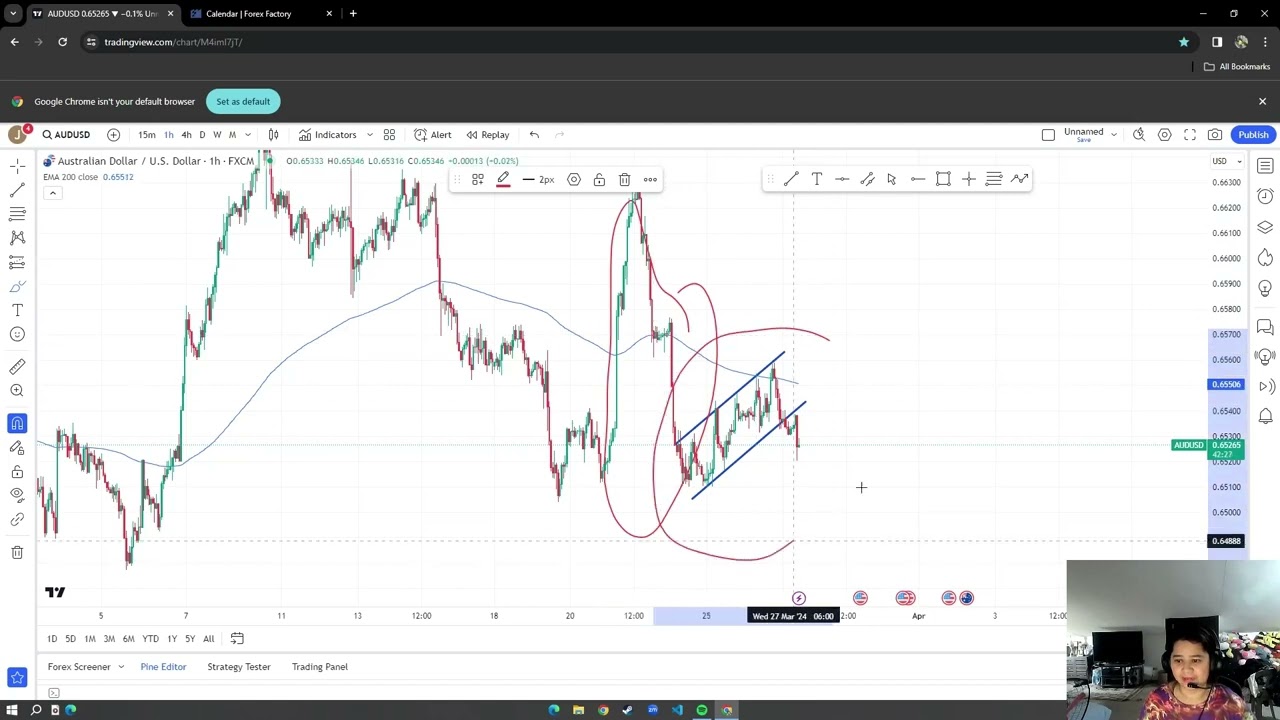Switch to Pine Editor tab
This screenshot has width=1280, height=720.
click(163, 667)
